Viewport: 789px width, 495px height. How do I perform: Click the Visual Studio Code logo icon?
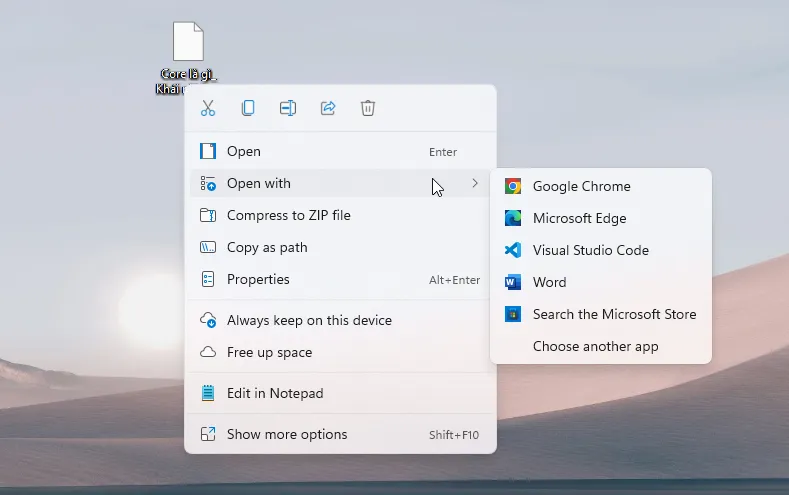[513, 250]
